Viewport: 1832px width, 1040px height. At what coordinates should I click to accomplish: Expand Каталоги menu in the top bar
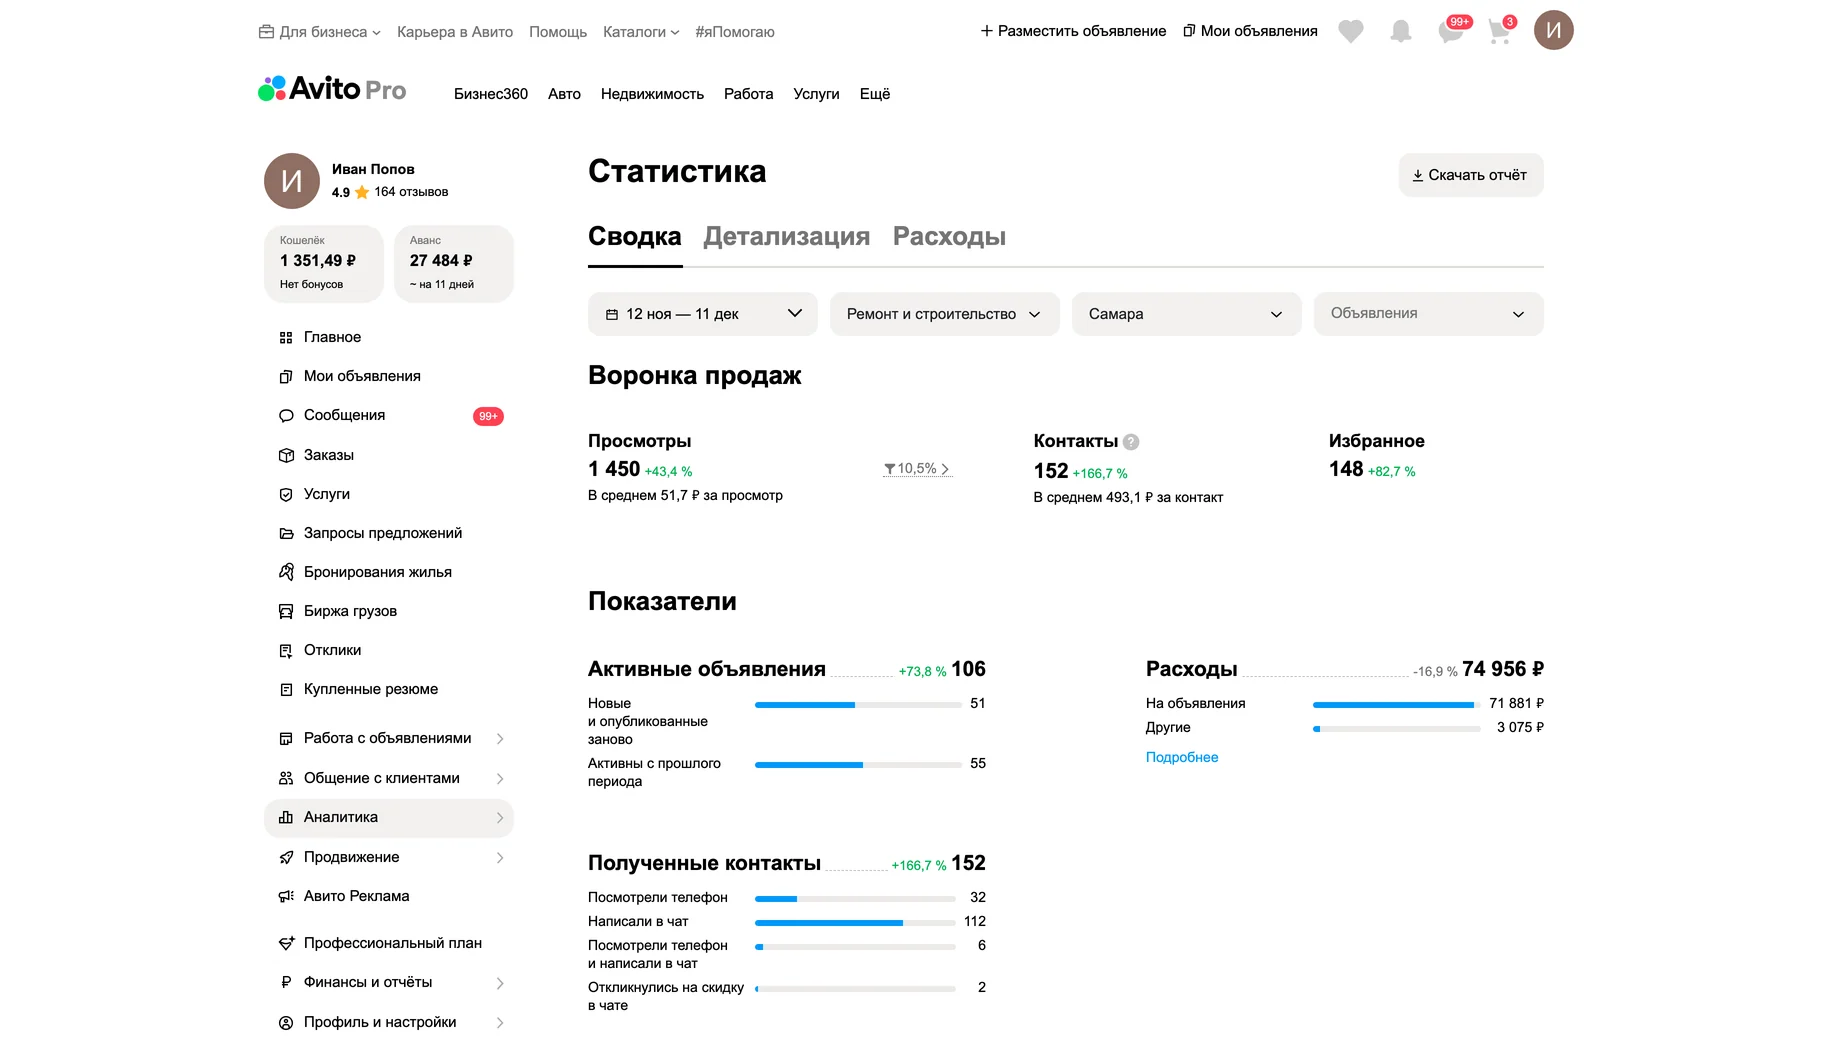pos(641,32)
